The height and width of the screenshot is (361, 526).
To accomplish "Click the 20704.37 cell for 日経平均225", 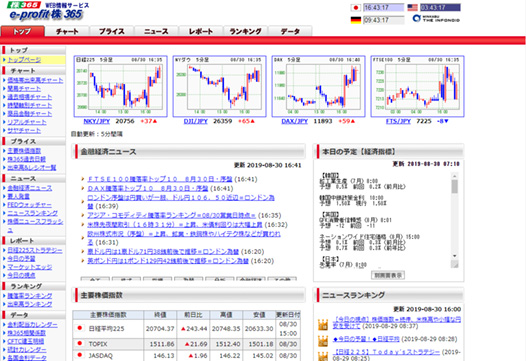I will click(160, 329).
